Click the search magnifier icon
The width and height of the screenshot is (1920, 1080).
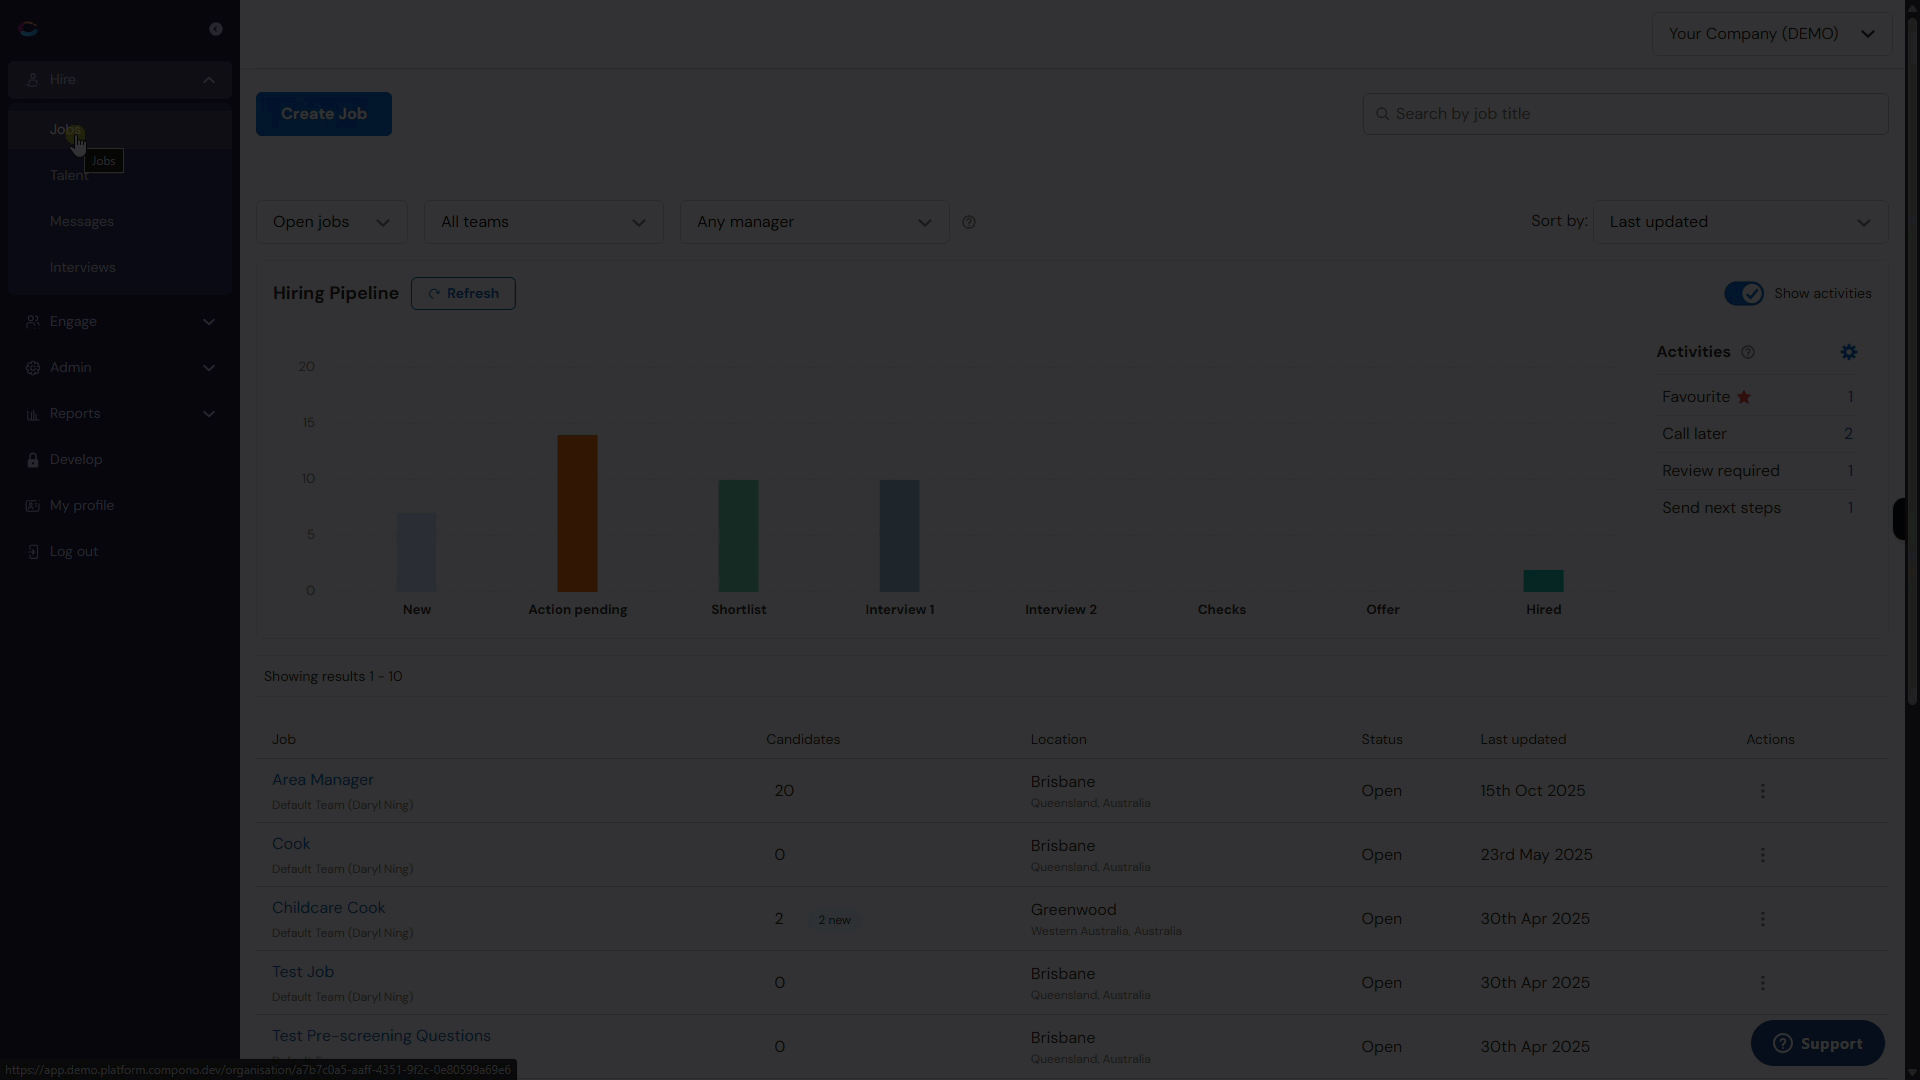click(1383, 114)
